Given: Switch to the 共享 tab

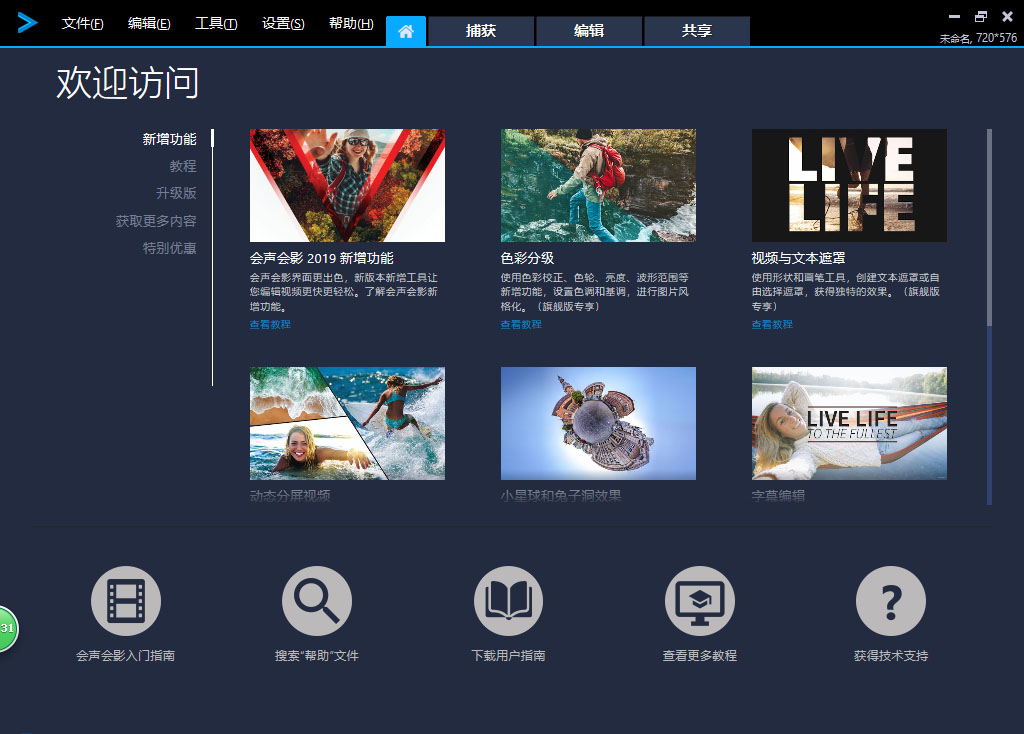Looking at the screenshot, I should click(697, 31).
